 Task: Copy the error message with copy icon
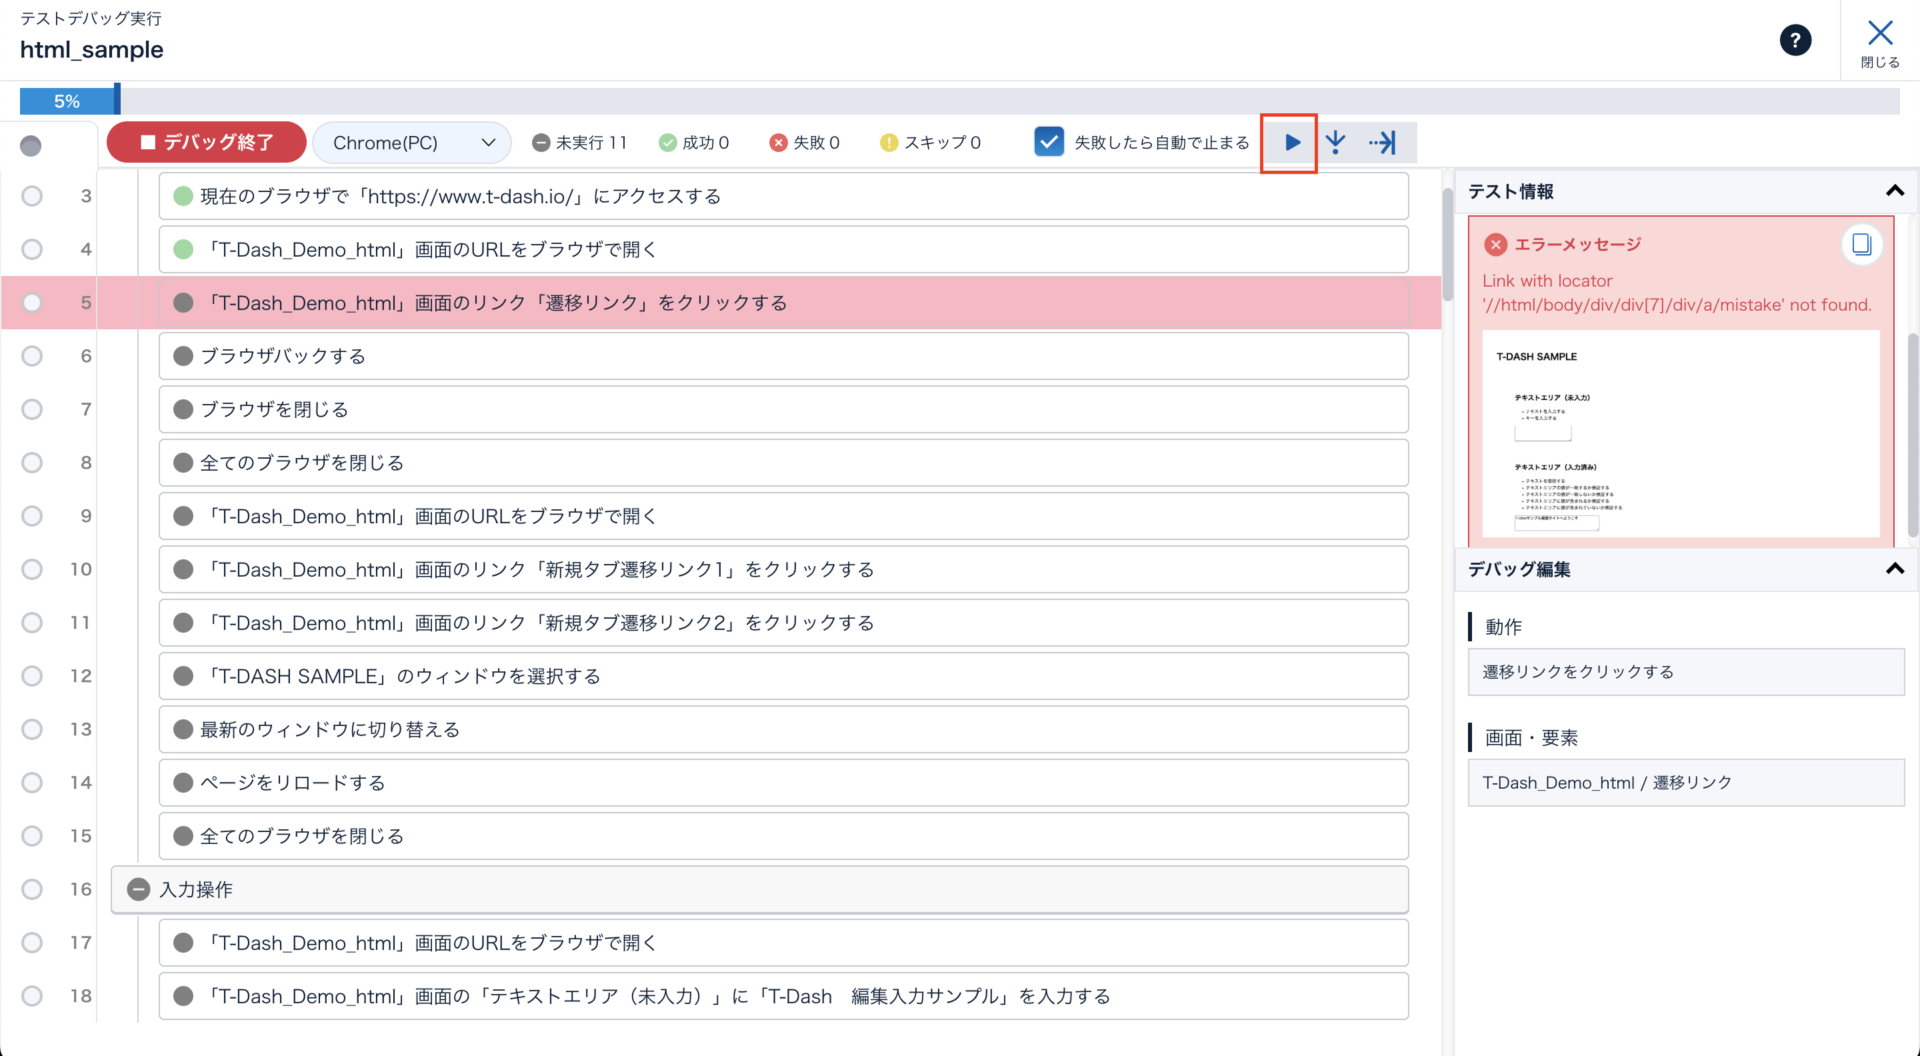click(x=1861, y=245)
